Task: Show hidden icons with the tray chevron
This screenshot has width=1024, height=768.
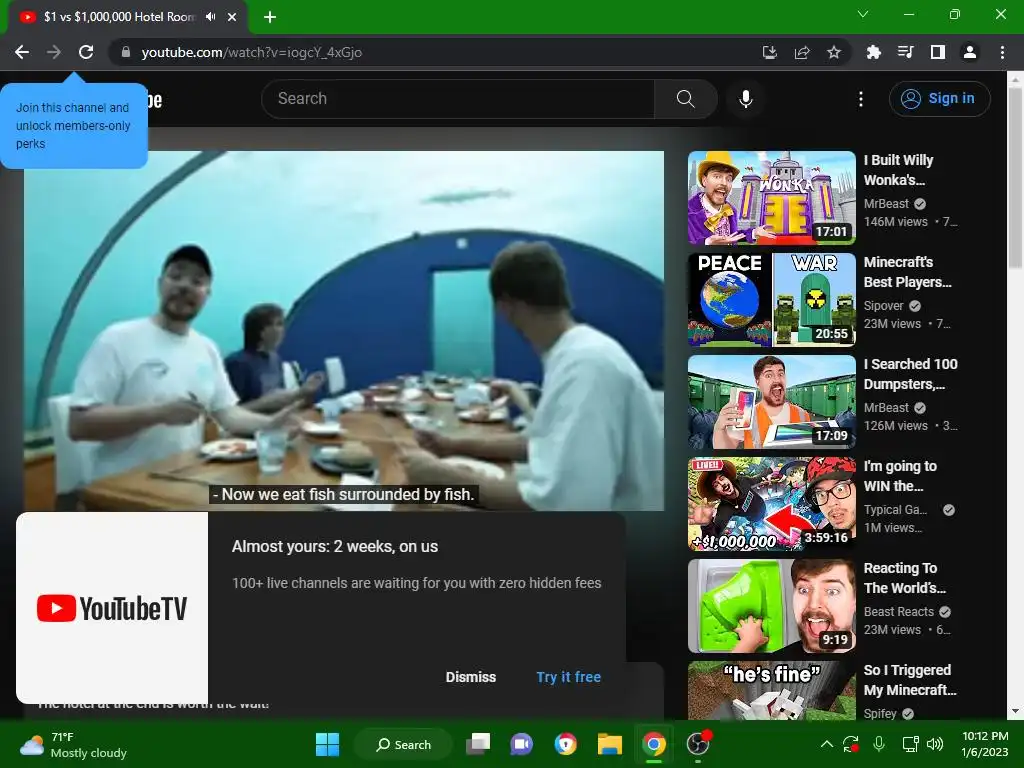Action: pyautogui.click(x=826, y=744)
